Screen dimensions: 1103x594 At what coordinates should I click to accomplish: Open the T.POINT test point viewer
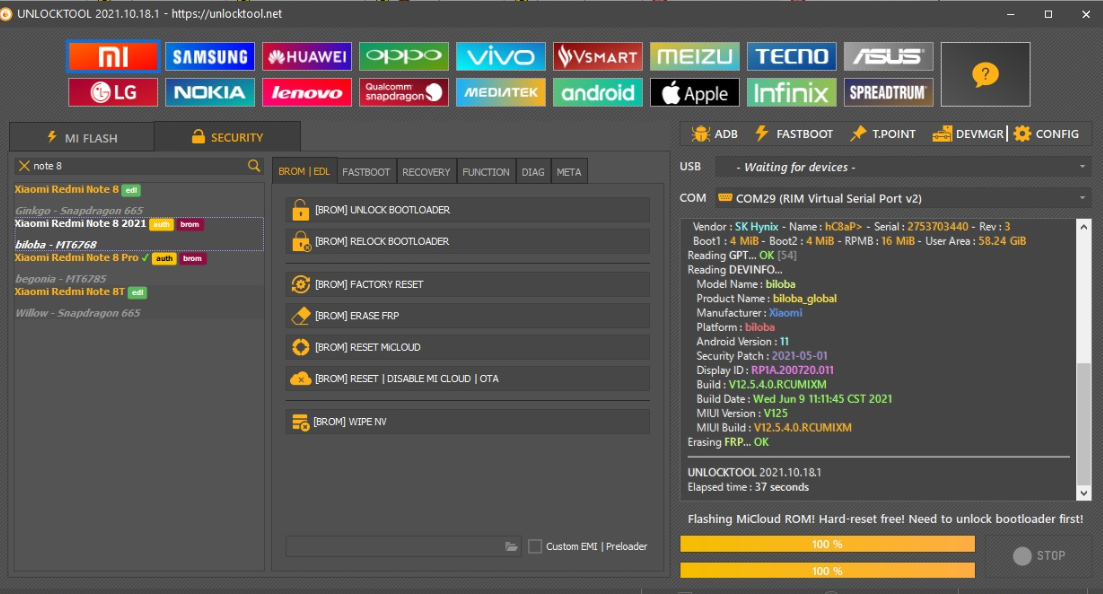click(883, 134)
